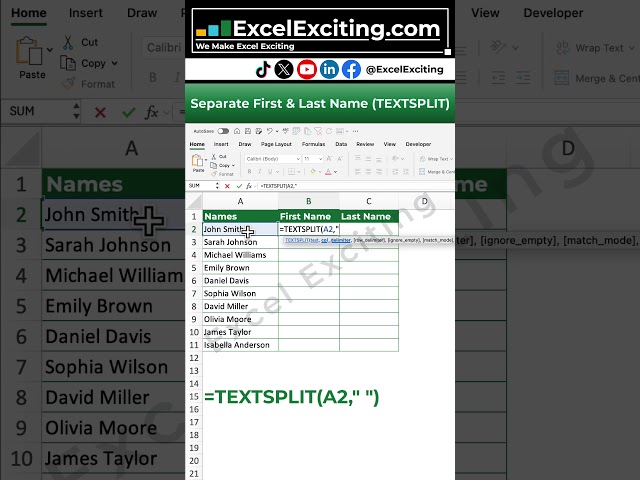This screenshot has height=480, width=640.
Task: Select the Emily Brown cell in the enlarged background sheet
Action: pyautogui.click(x=113, y=306)
